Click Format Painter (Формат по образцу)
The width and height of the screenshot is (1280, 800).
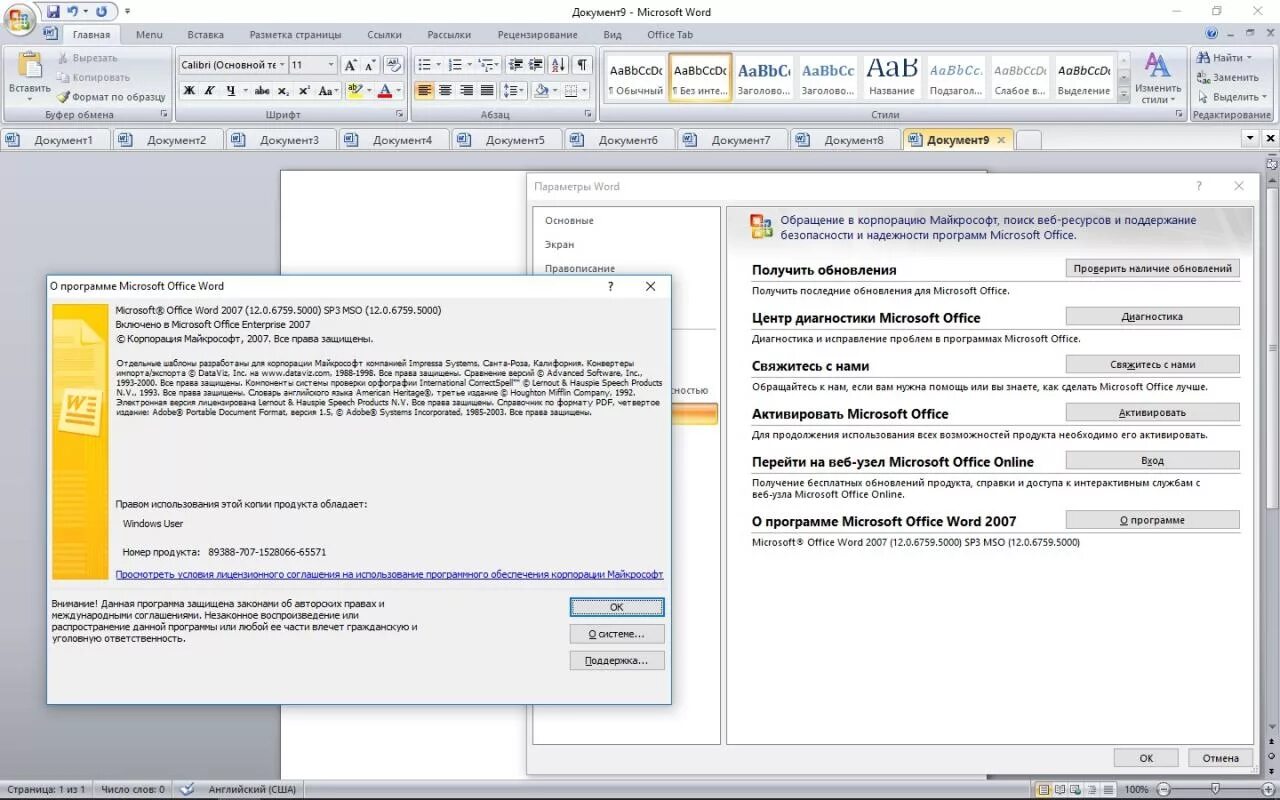[x=112, y=97]
